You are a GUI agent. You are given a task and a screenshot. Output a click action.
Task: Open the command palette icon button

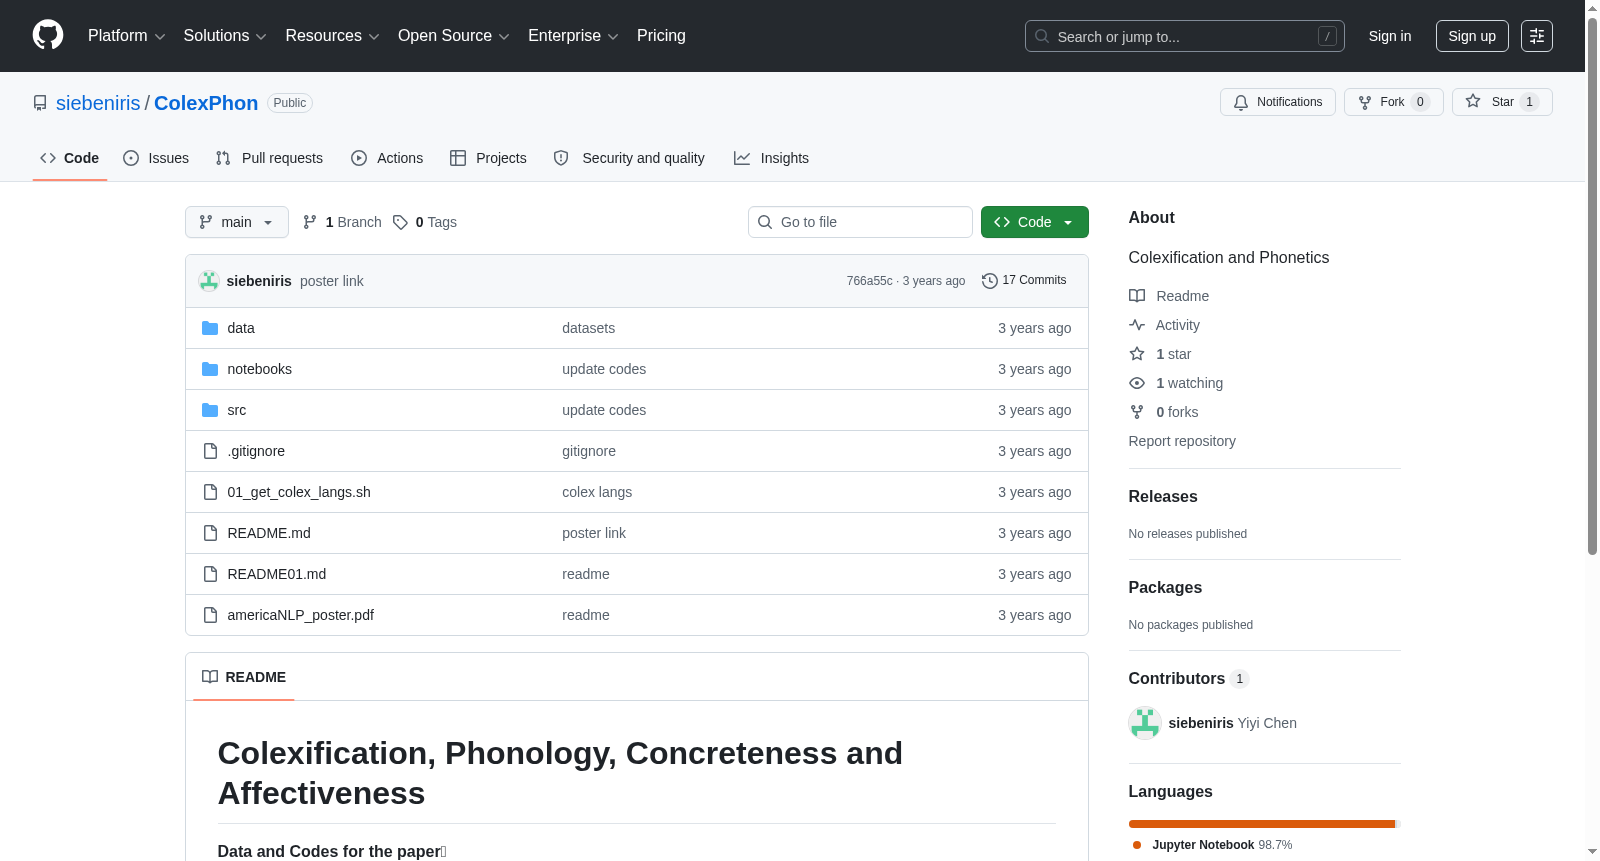pos(1537,36)
